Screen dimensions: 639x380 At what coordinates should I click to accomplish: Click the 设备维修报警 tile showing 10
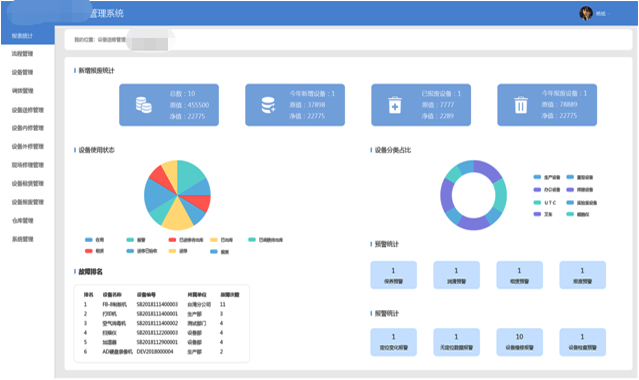click(x=520, y=342)
